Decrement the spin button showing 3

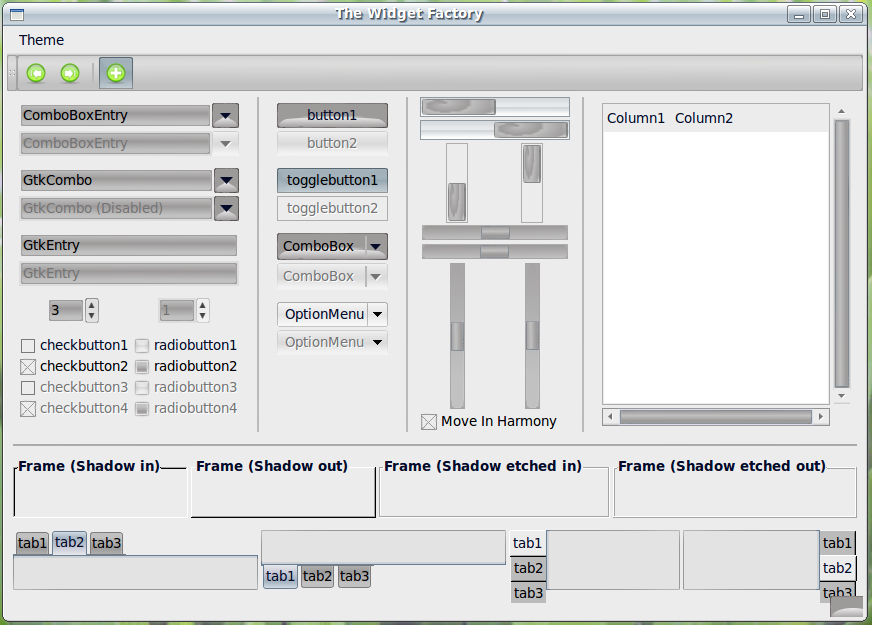(92, 316)
